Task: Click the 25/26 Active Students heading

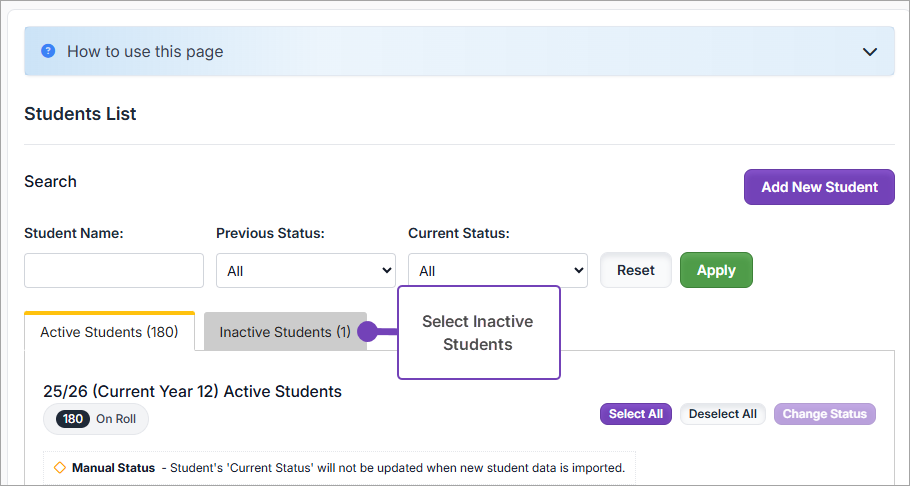Action: click(x=193, y=391)
